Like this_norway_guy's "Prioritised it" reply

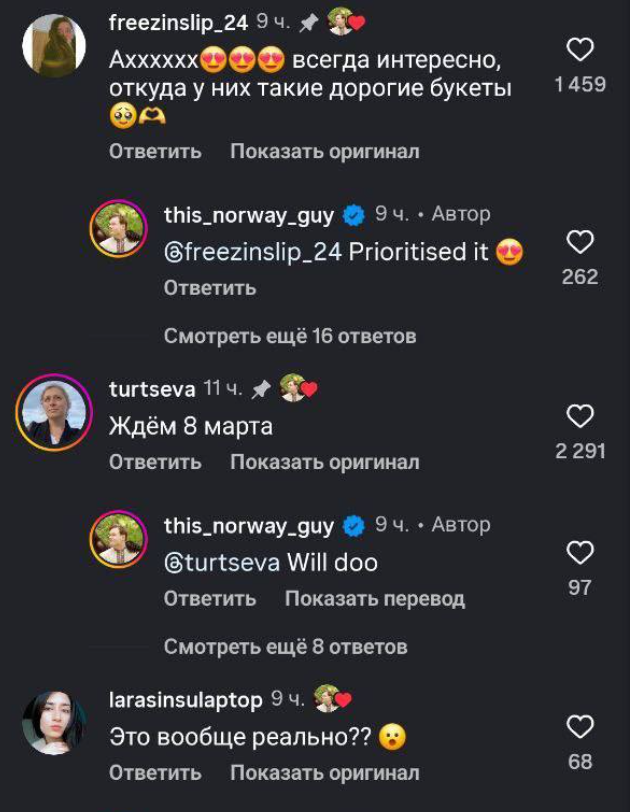coord(580,242)
